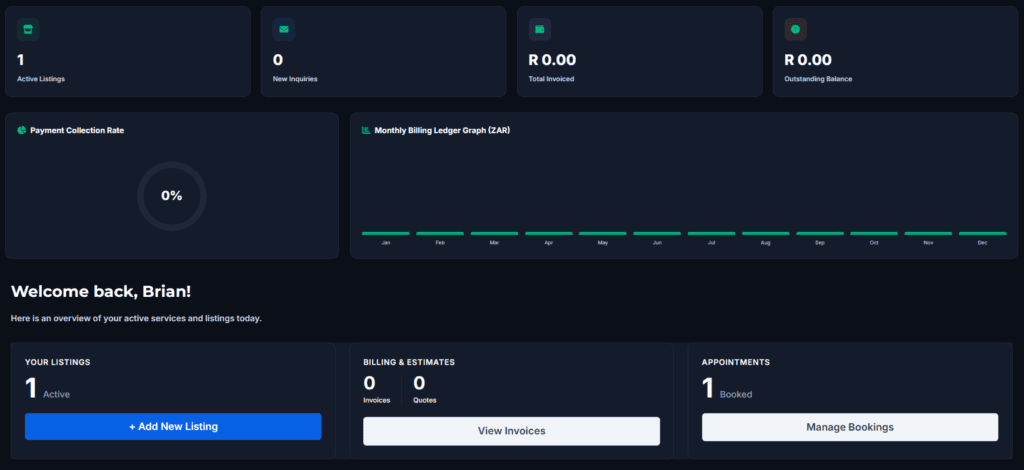Click the 'Total Invoiced' label

point(551,79)
